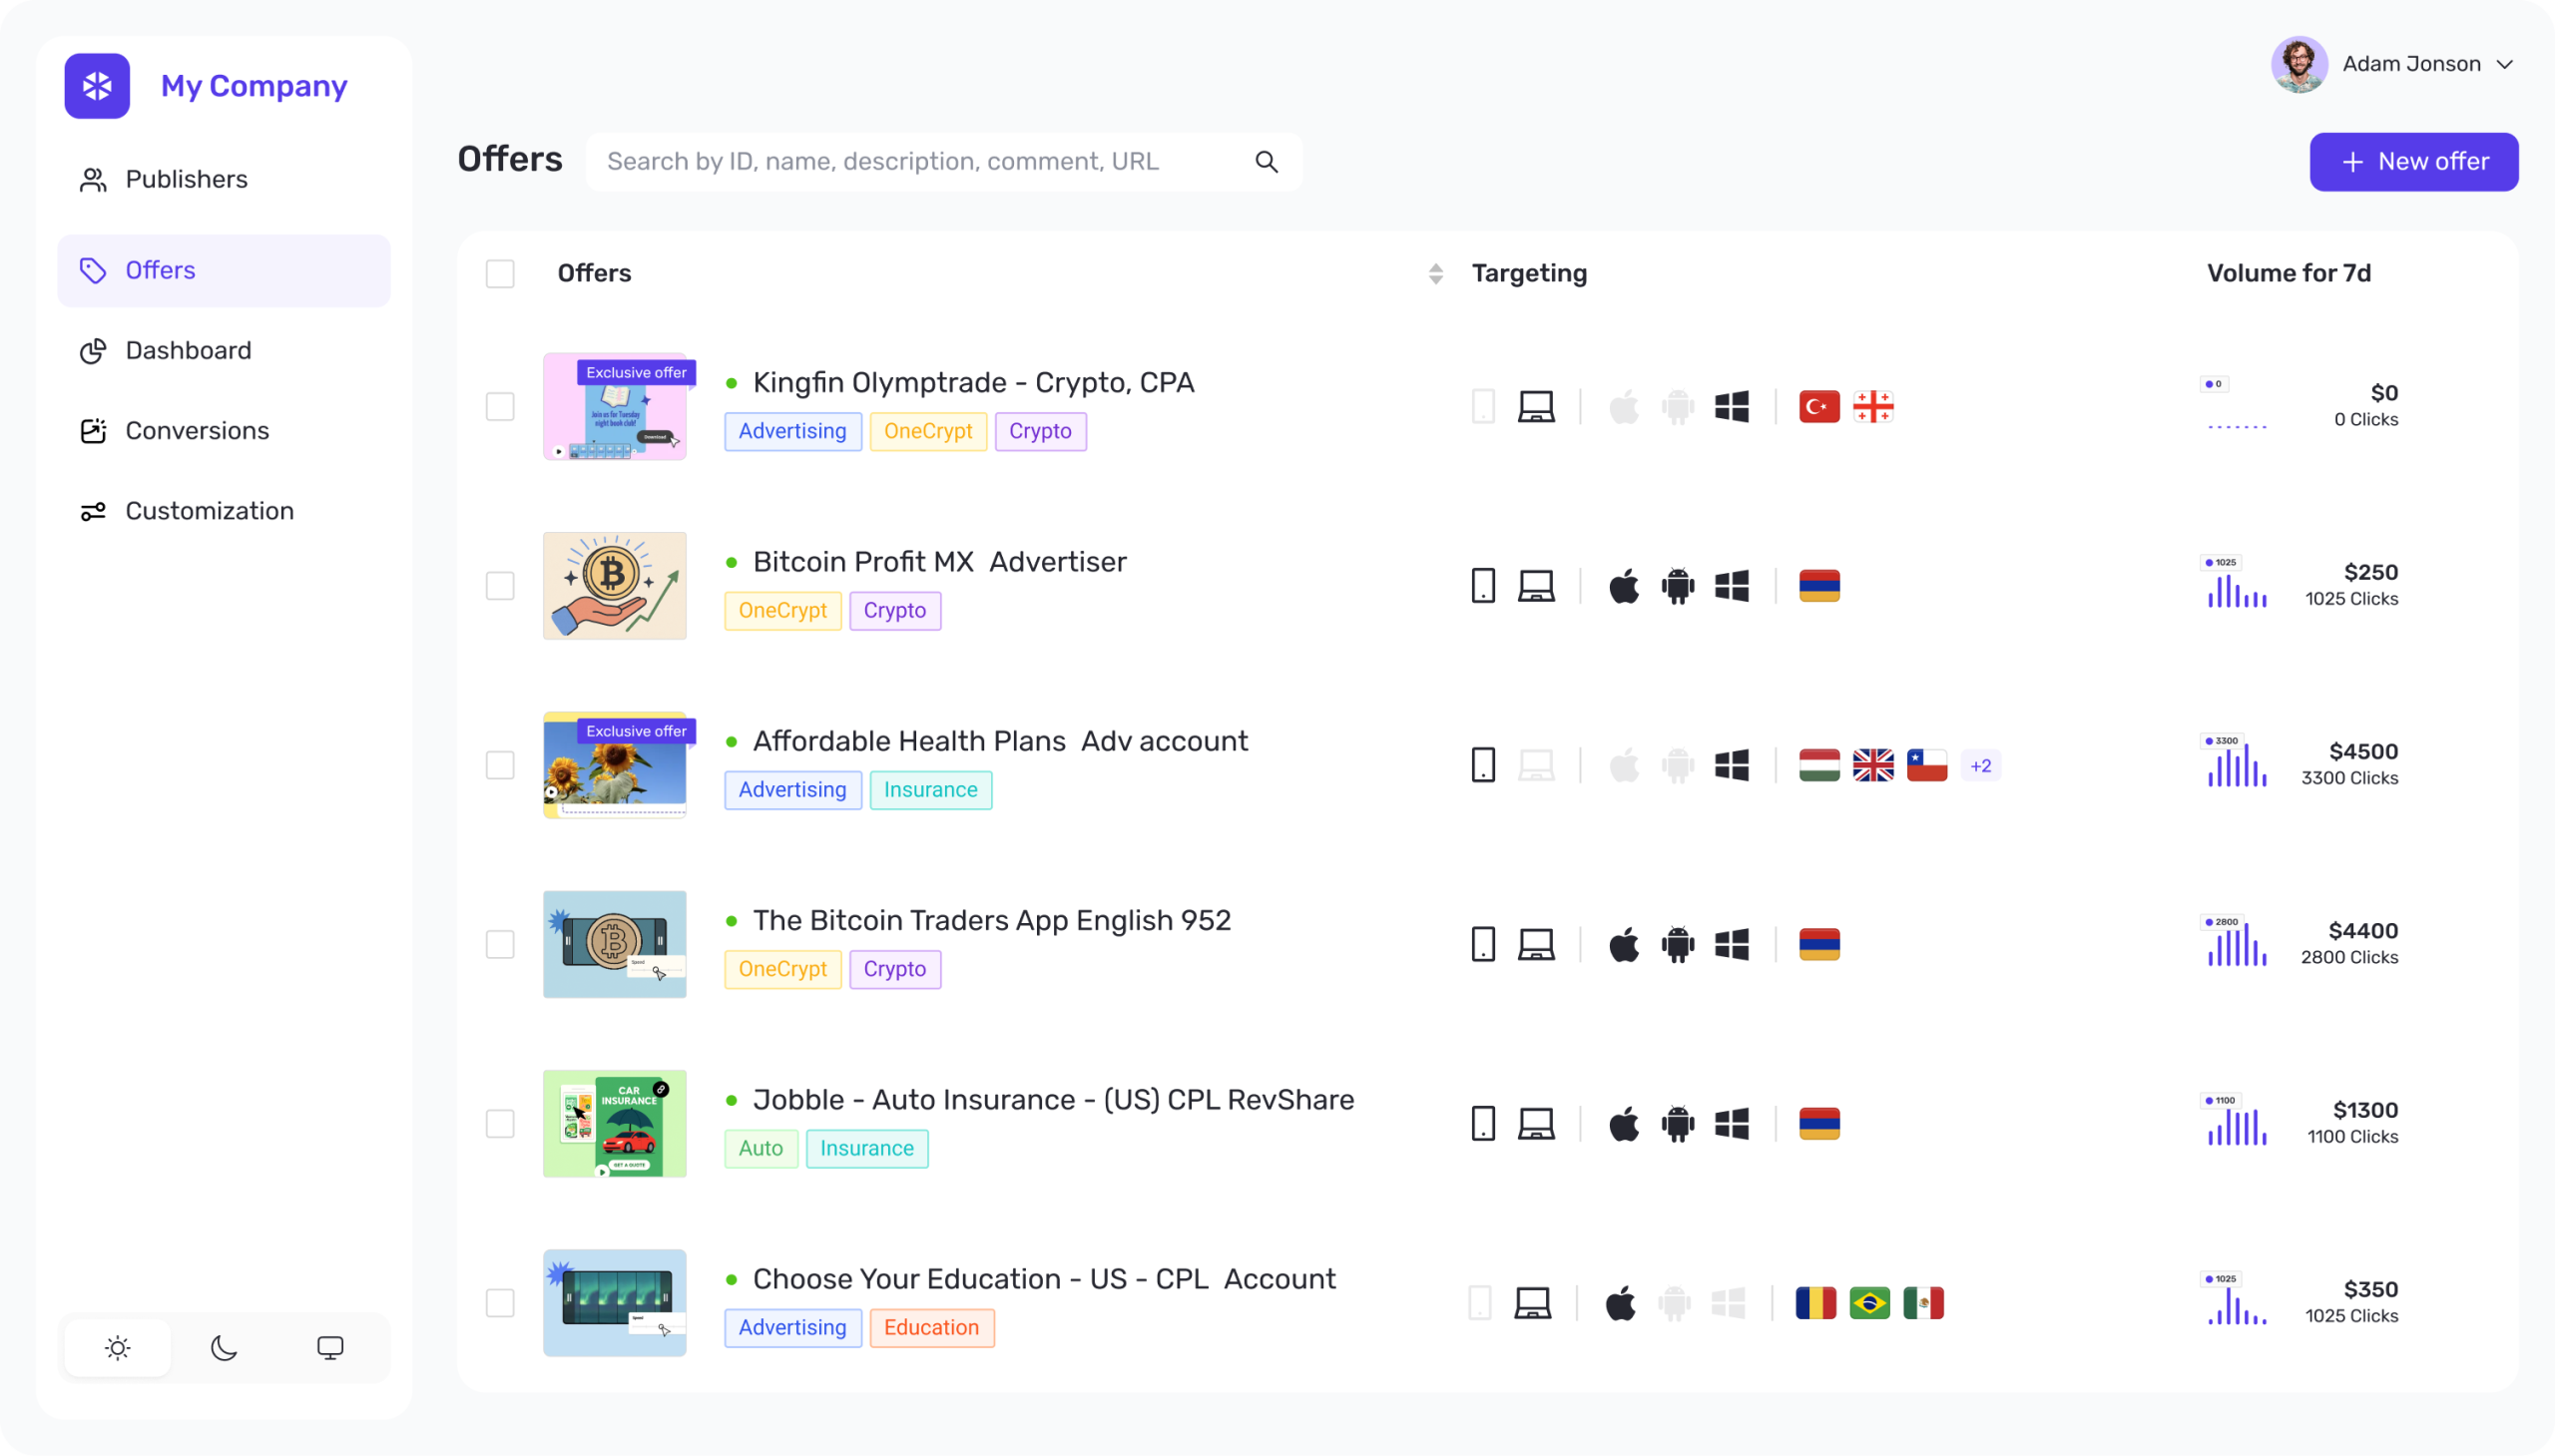The width and height of the screenshot is (2555, 1456).
Task: Choose system theme monitor icon
Action: [330, 1348]
